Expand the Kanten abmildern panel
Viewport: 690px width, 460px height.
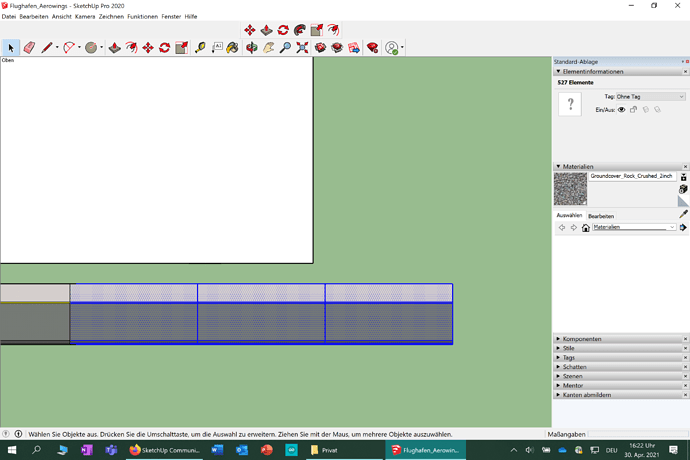tap(558, 395)
